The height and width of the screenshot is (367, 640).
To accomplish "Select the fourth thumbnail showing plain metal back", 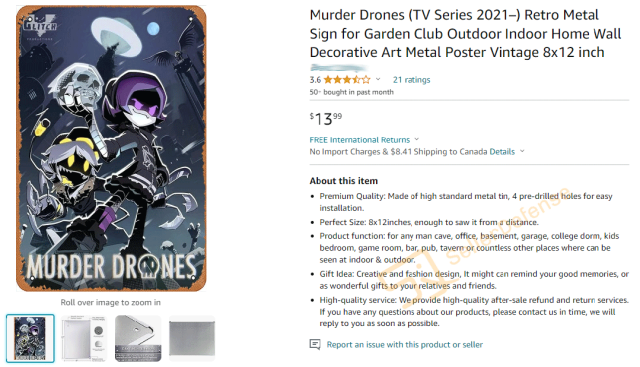I will tap(192, 338).
